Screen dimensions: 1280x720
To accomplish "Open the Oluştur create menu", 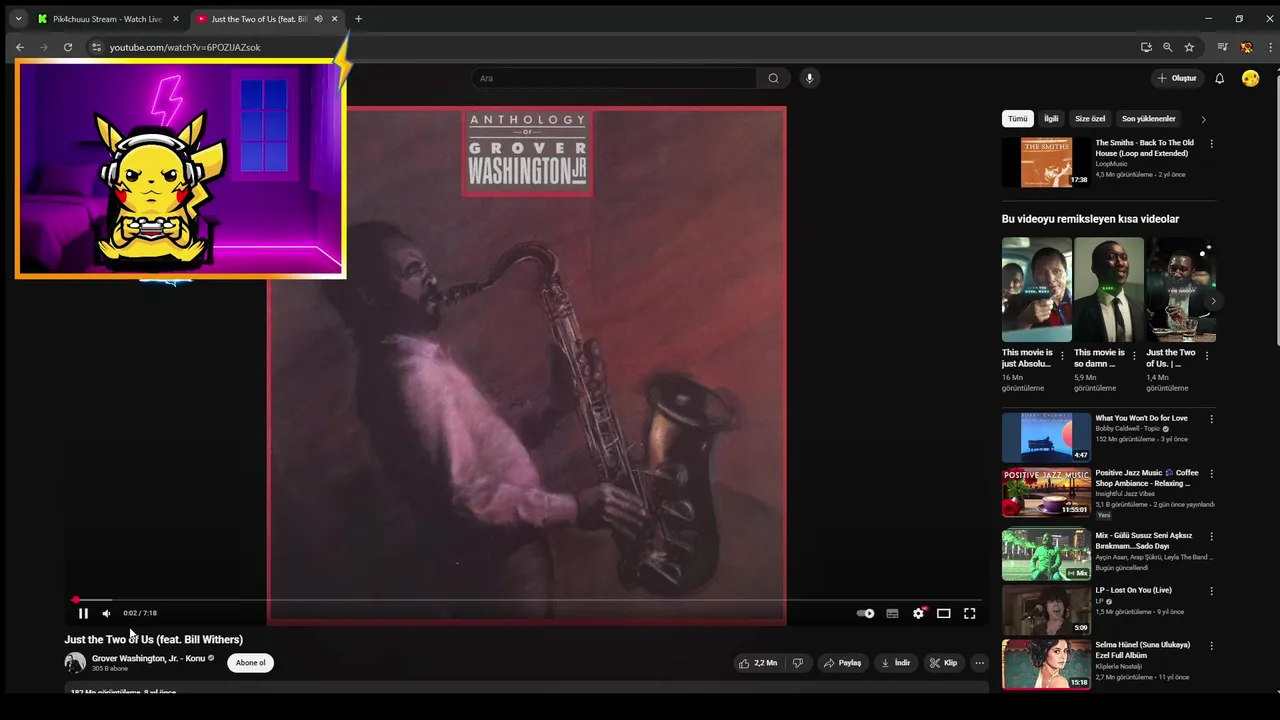I will click(x=1177, y=78).
